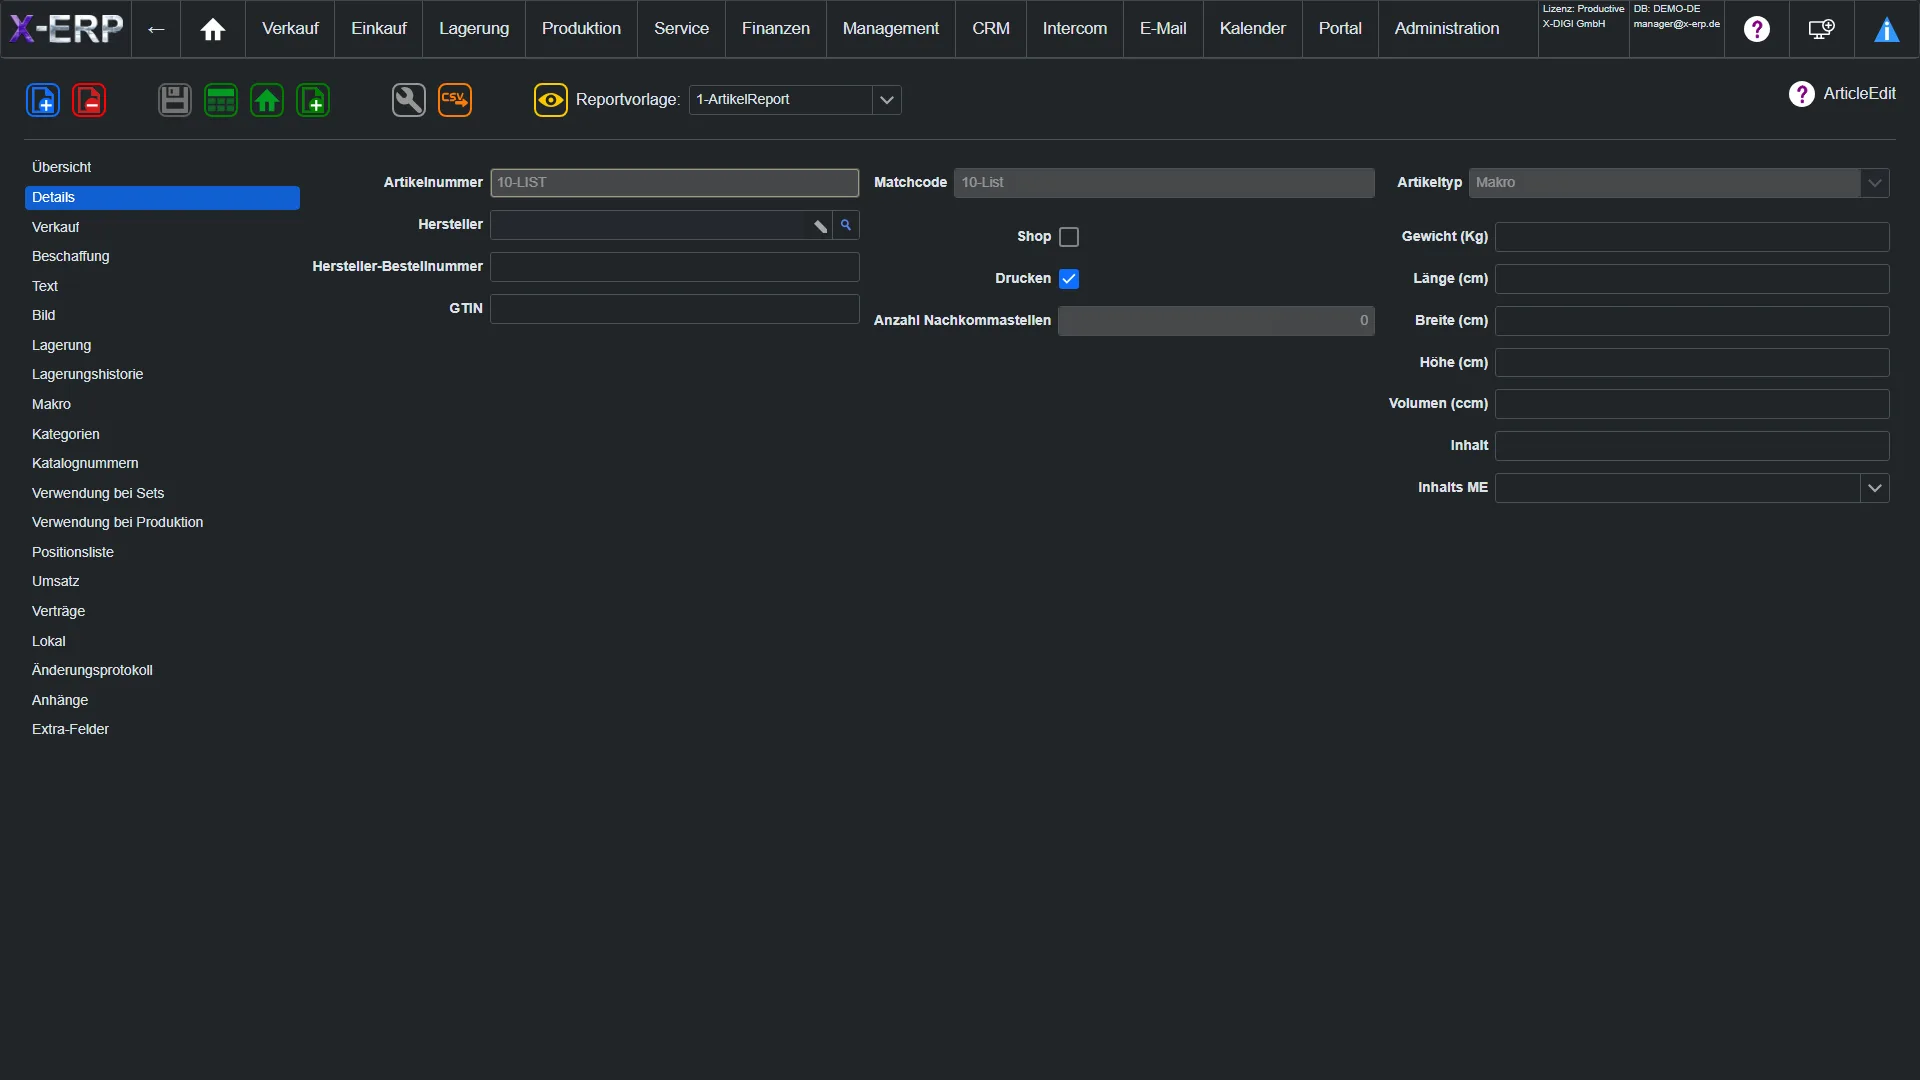
Task: Click the GTIN input field
Action: tap(674, 309)
